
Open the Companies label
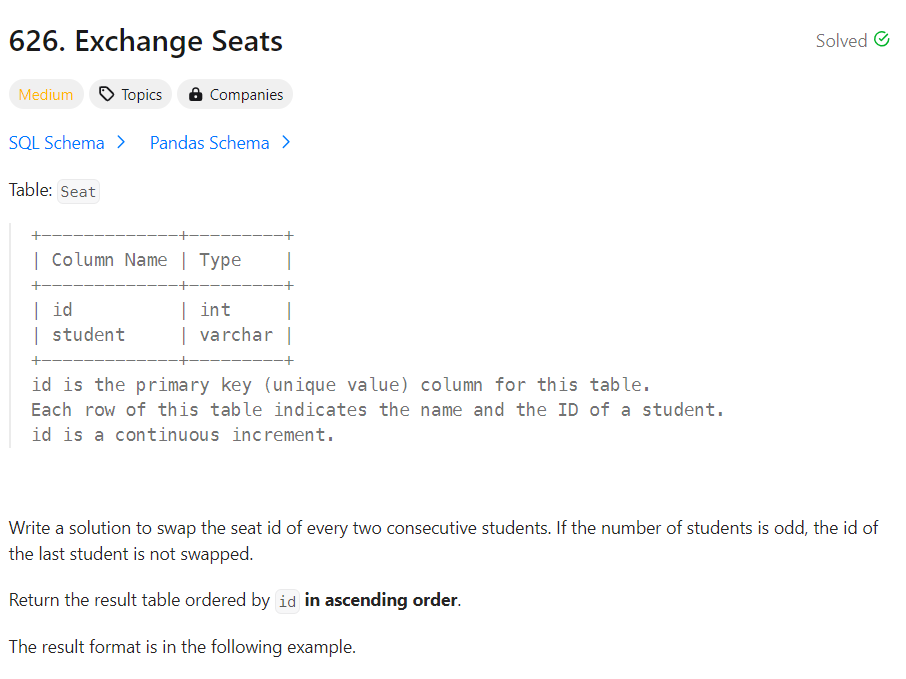(x=246, y=95)
